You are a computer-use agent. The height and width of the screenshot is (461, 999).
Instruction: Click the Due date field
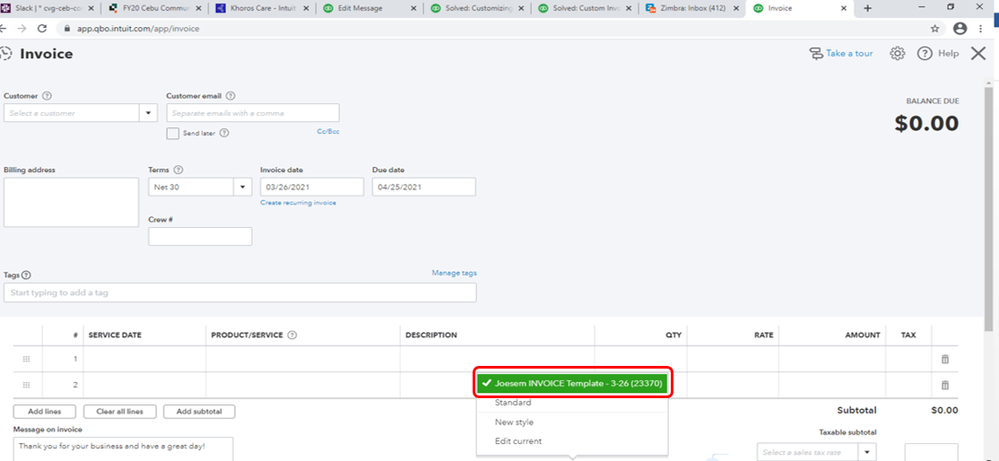(424, 187)
